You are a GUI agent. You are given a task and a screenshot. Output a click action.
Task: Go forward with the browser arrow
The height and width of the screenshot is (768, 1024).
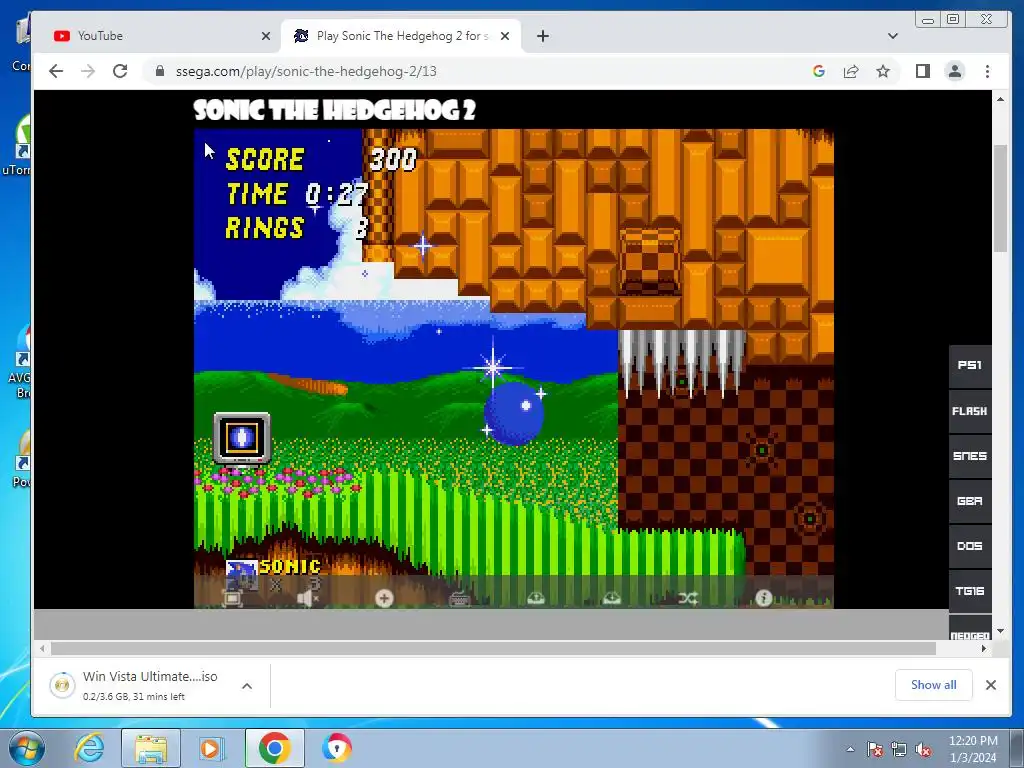[88, 71]
